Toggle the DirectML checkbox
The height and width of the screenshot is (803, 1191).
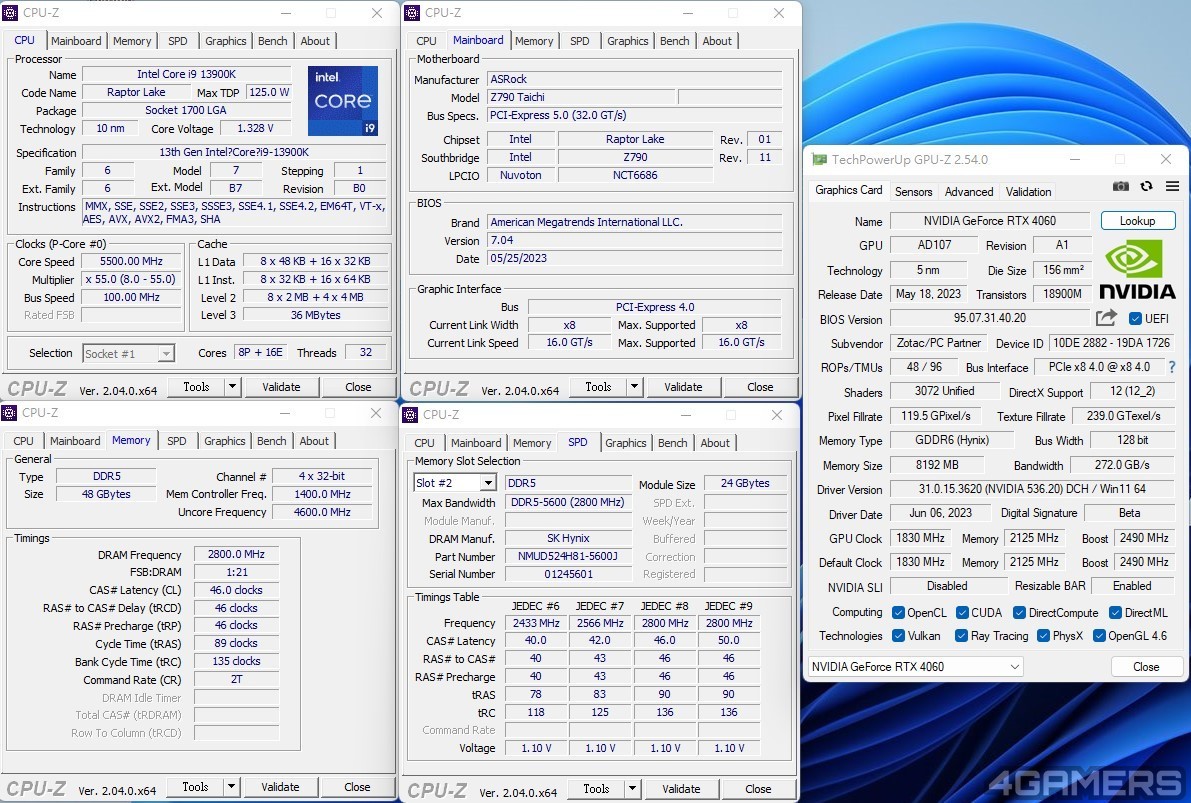click(1115, 612)
